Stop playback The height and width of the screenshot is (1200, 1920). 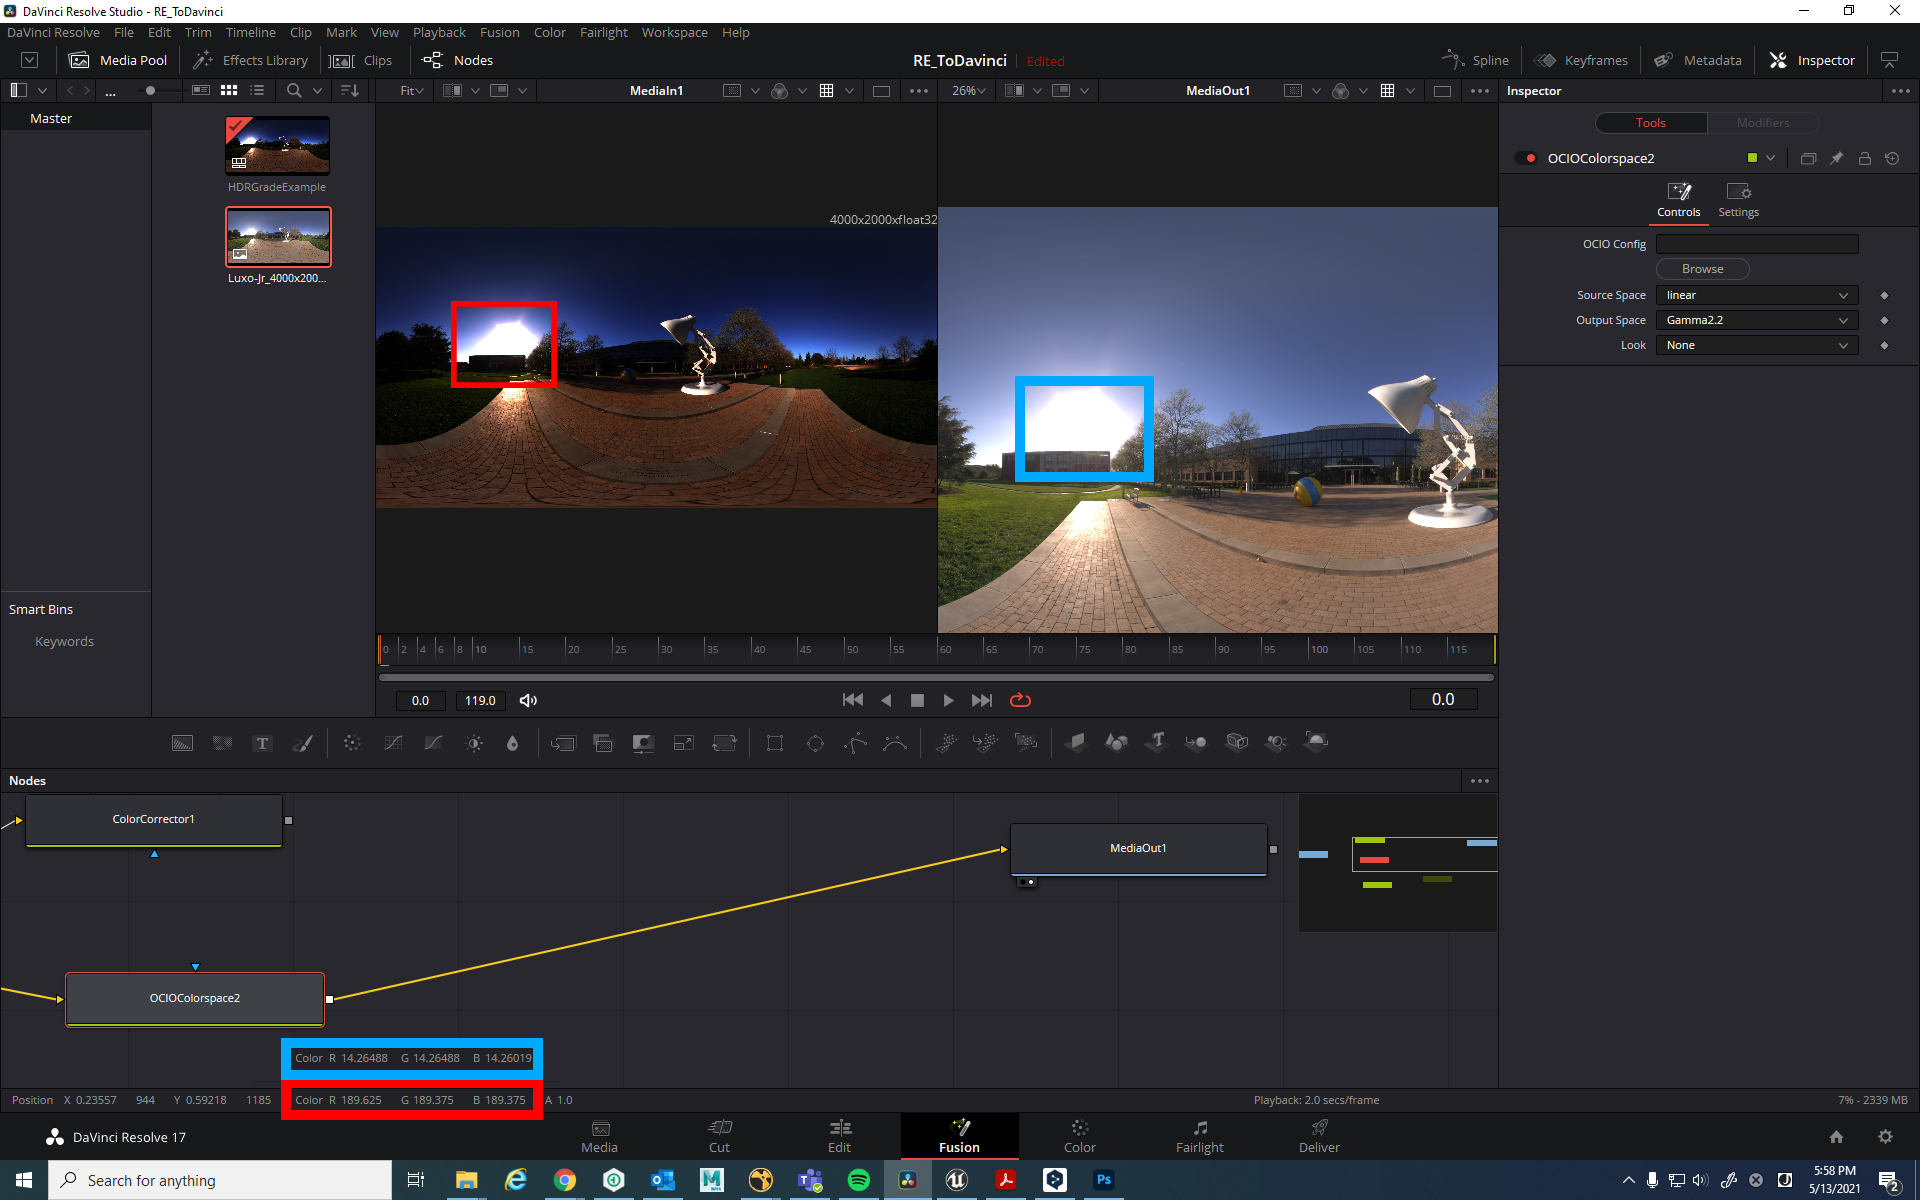pos(917,701)
